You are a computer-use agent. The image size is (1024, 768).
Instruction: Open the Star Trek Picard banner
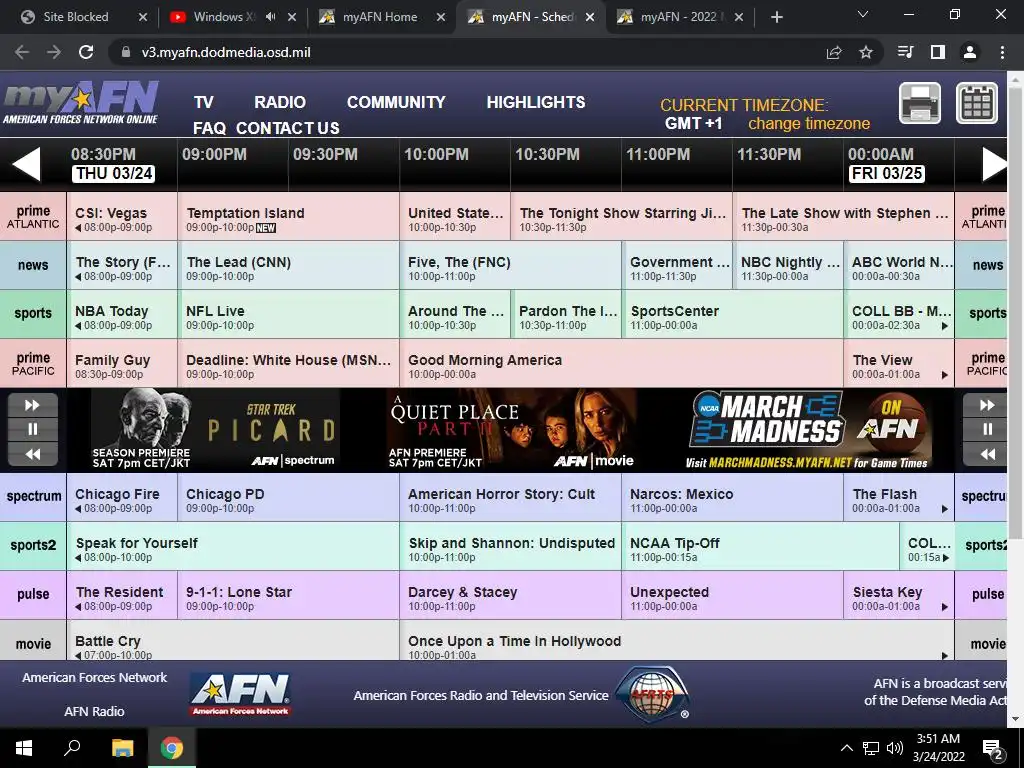tap(216, 429)
